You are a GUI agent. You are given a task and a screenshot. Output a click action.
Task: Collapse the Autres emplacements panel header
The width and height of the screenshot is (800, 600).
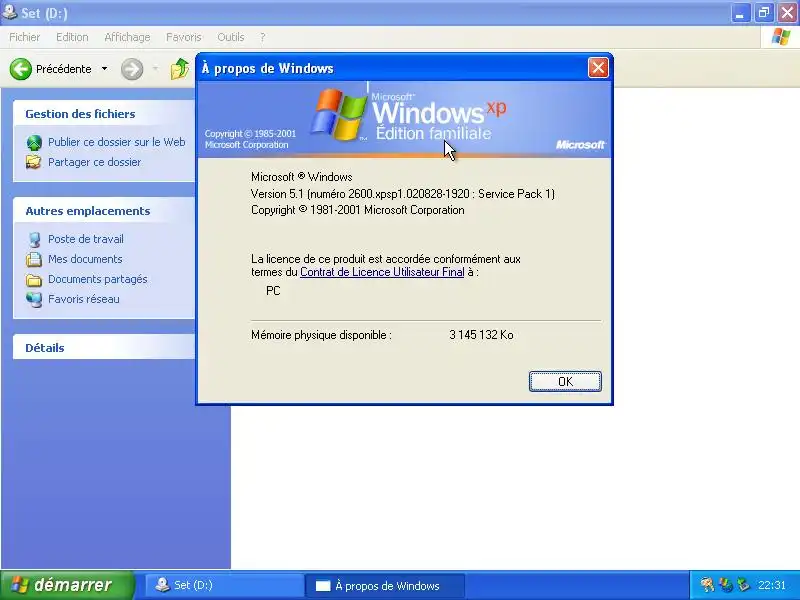click(104, 211)
